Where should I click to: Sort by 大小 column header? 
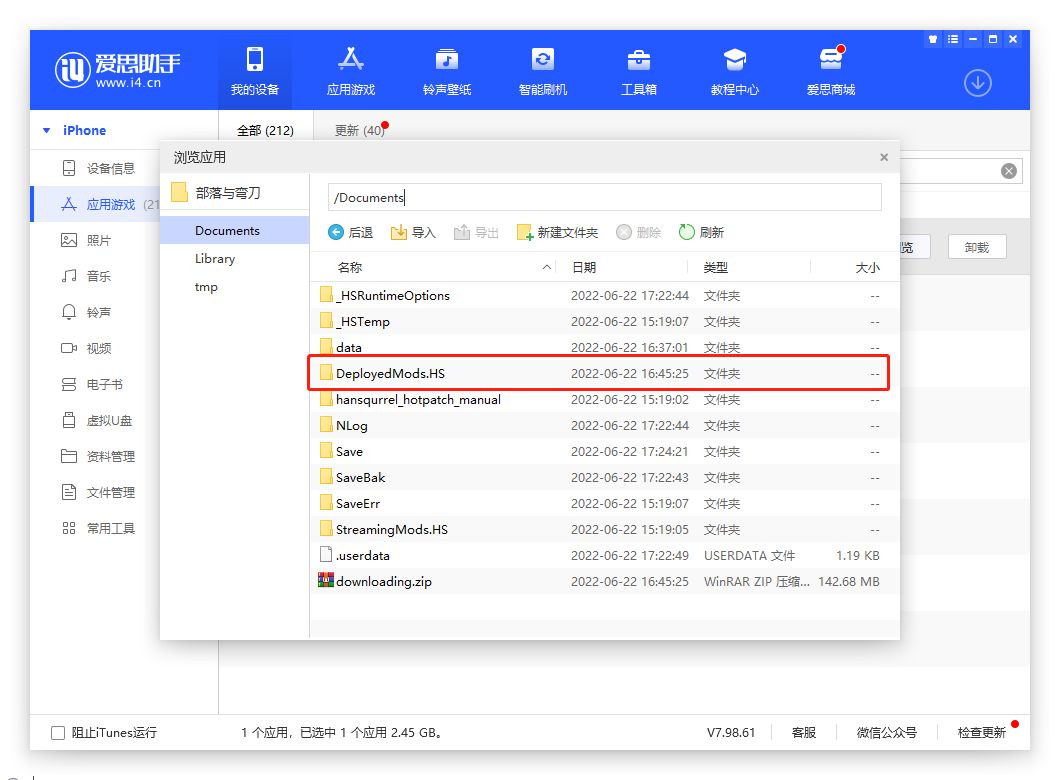click(867, 268)
